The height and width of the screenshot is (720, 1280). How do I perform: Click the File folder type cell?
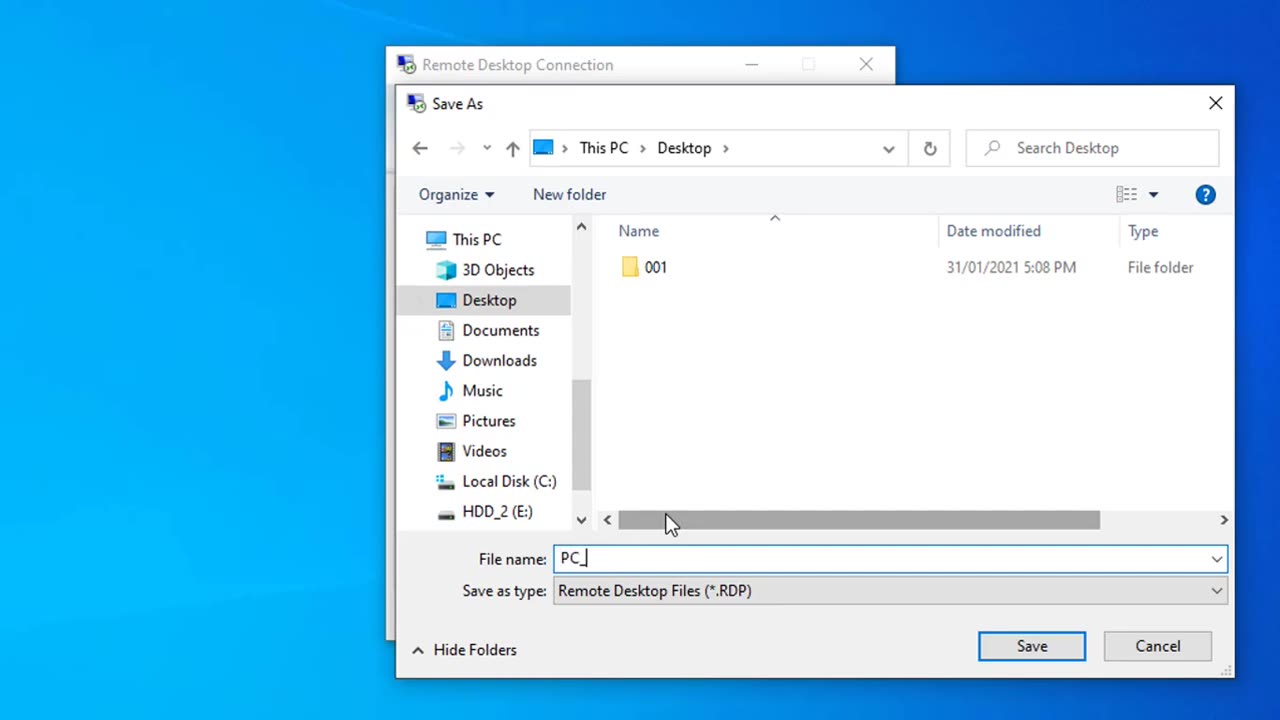pos(1160,267)
